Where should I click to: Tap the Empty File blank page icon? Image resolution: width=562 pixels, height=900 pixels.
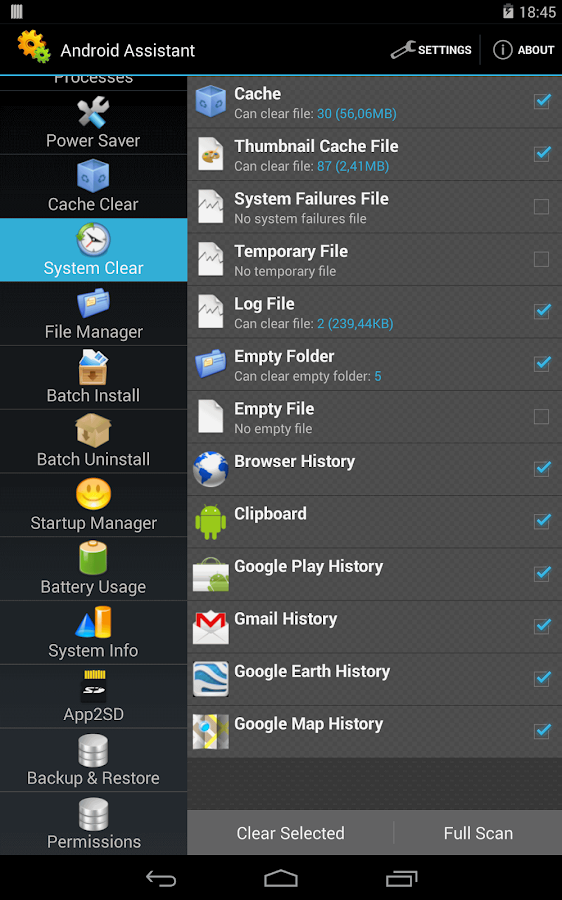click(211, 417)
